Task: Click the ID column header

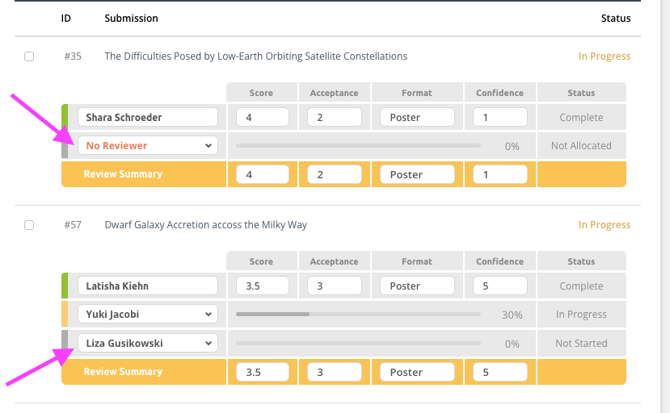Action: pyautogui.click(x=66, y=18)
